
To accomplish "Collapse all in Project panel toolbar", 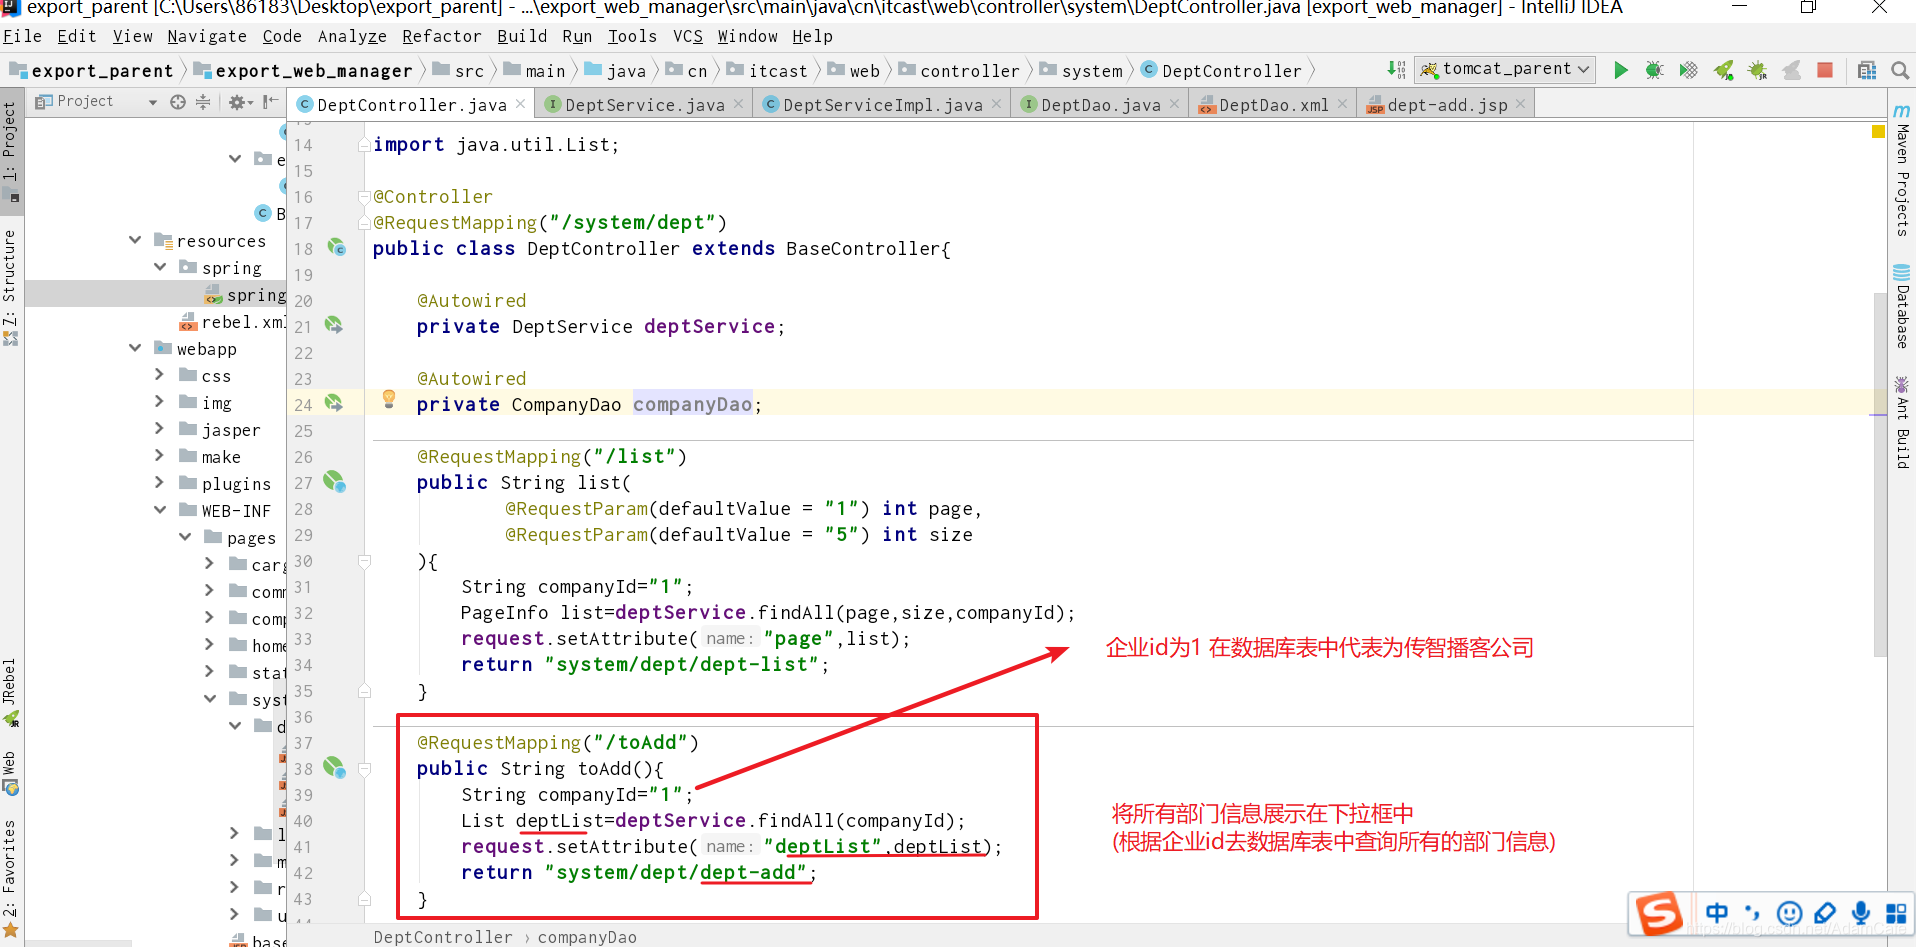I will click(203, 102).
